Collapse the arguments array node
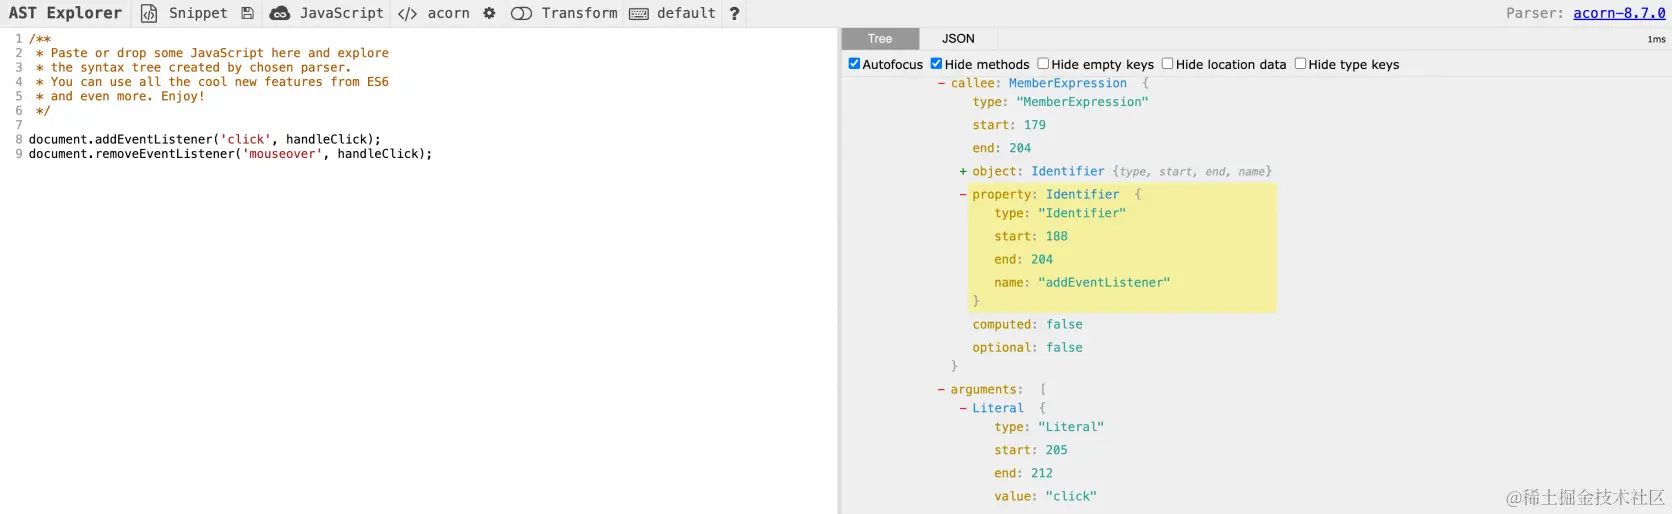1672x514 pixels. (942, 389)
